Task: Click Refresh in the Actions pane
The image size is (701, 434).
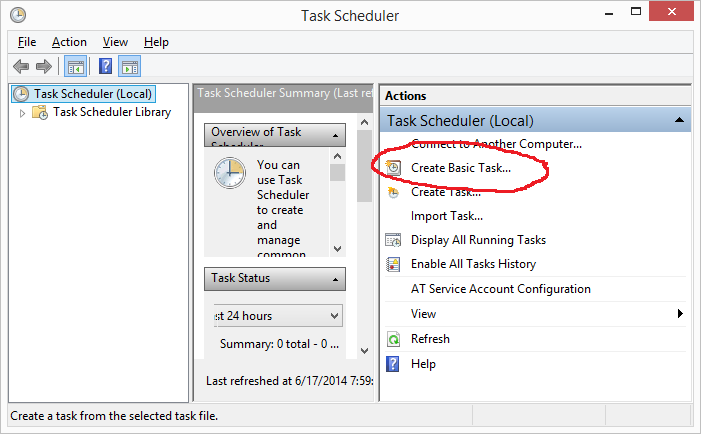Action: click(431, 339)
